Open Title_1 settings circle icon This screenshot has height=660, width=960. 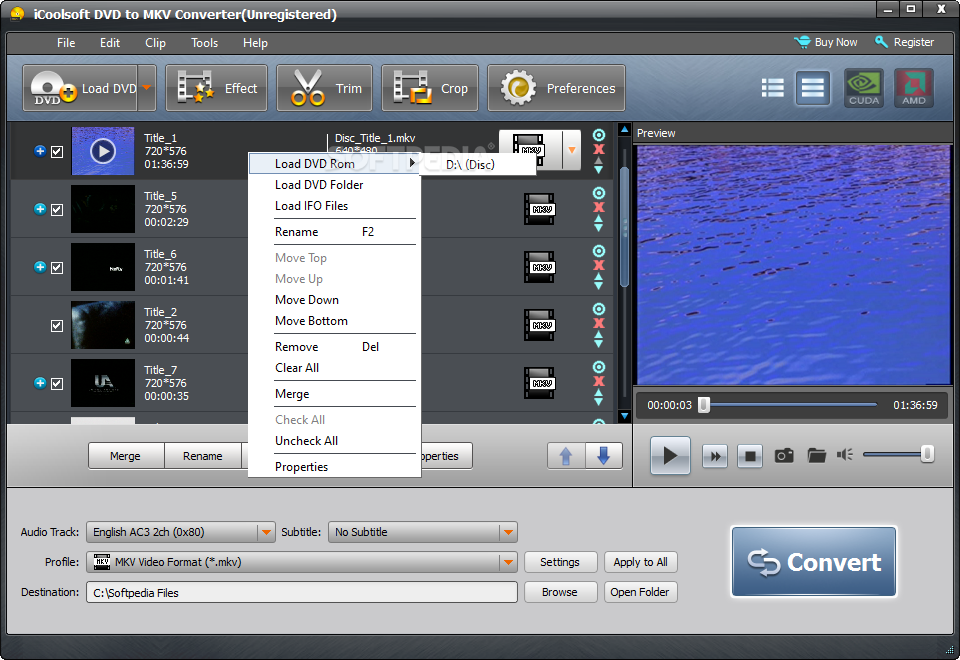(599, 135)
